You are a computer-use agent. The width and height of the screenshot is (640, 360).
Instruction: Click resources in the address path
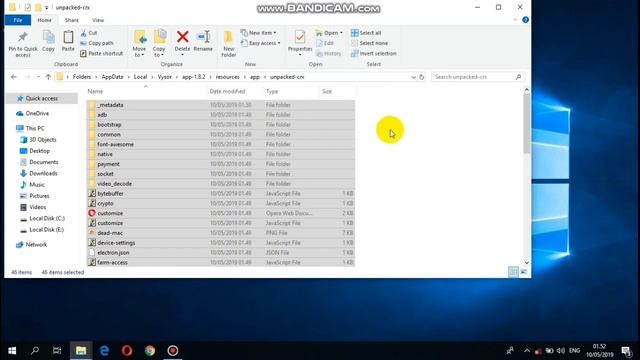click(x=227, y=77)
